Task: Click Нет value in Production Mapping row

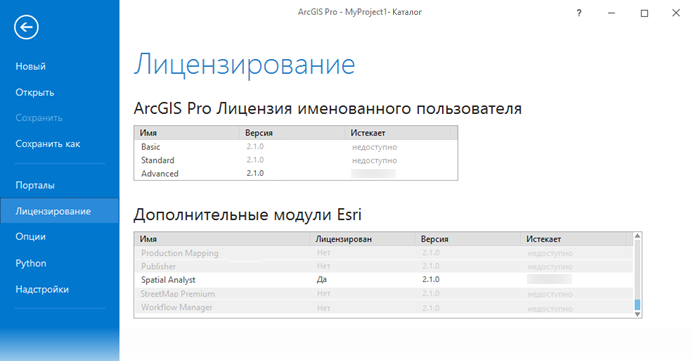Action: (323, 253)
